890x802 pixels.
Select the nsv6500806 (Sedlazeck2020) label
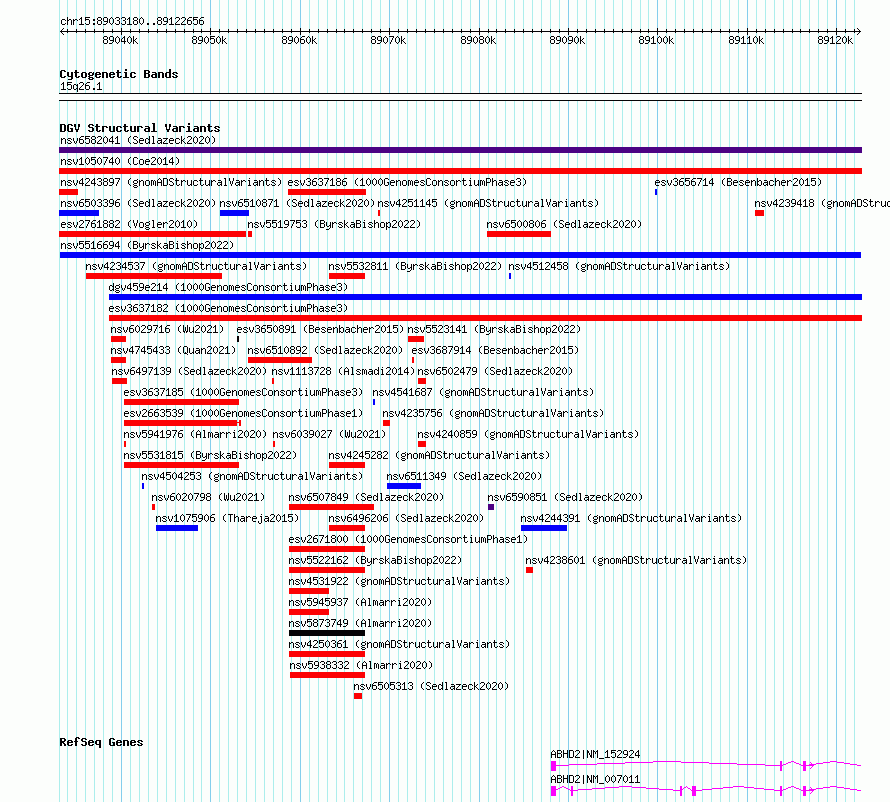pyautogui.click(x=564, y=224)
